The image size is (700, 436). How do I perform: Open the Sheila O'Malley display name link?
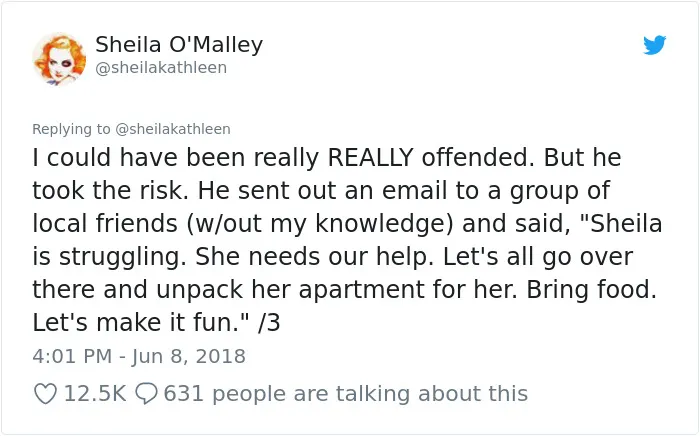[179, 45]
